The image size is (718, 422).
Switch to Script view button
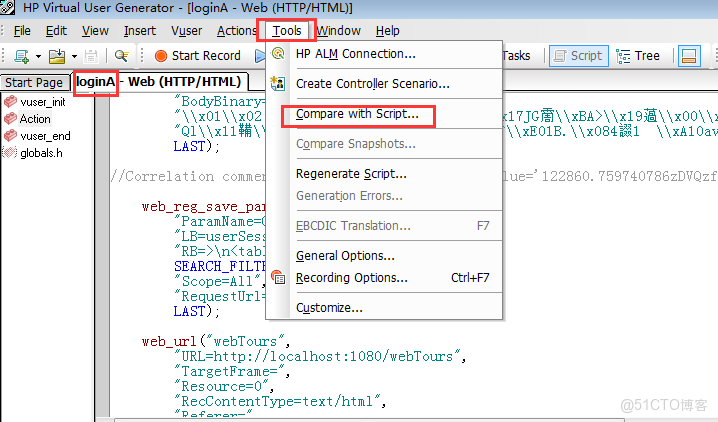[579, 56]
